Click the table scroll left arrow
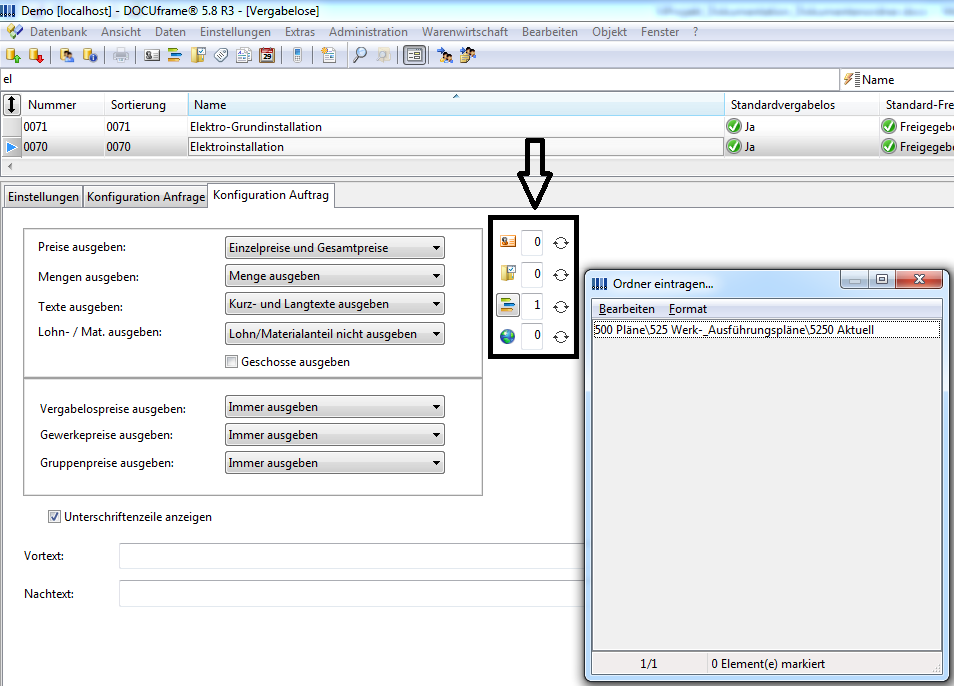 click(10, 166)
